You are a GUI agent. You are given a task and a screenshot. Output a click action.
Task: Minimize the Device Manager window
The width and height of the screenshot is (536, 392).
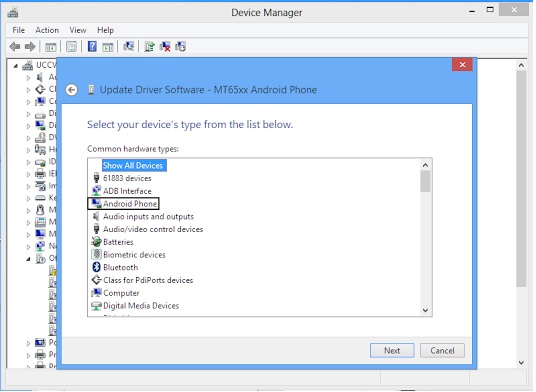(x=472, y=11)
